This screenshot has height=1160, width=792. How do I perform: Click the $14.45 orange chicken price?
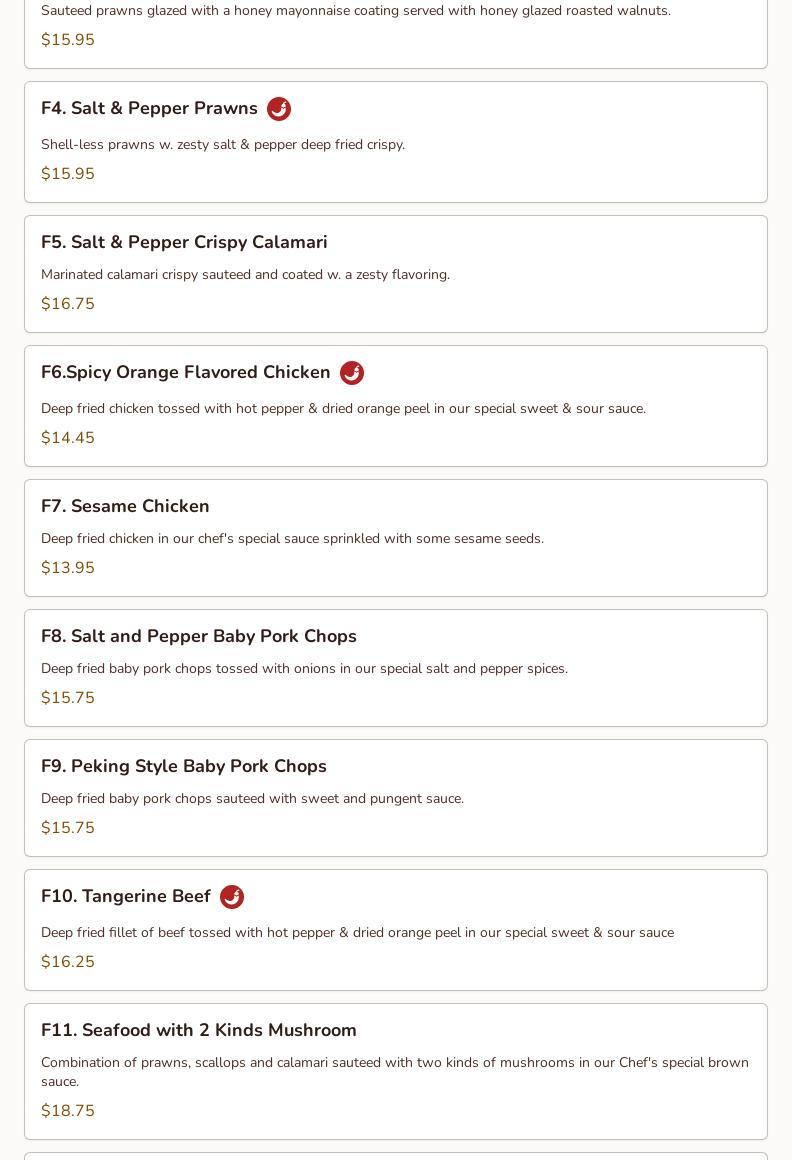[x=68, y=438]
